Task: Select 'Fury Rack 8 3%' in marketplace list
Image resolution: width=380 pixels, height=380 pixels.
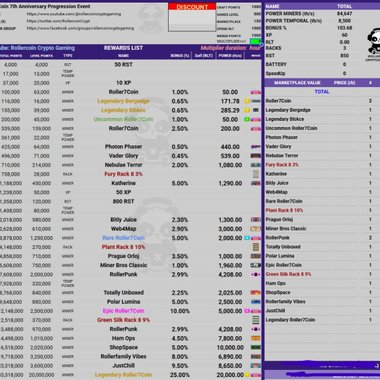Action: pos(282,165)
